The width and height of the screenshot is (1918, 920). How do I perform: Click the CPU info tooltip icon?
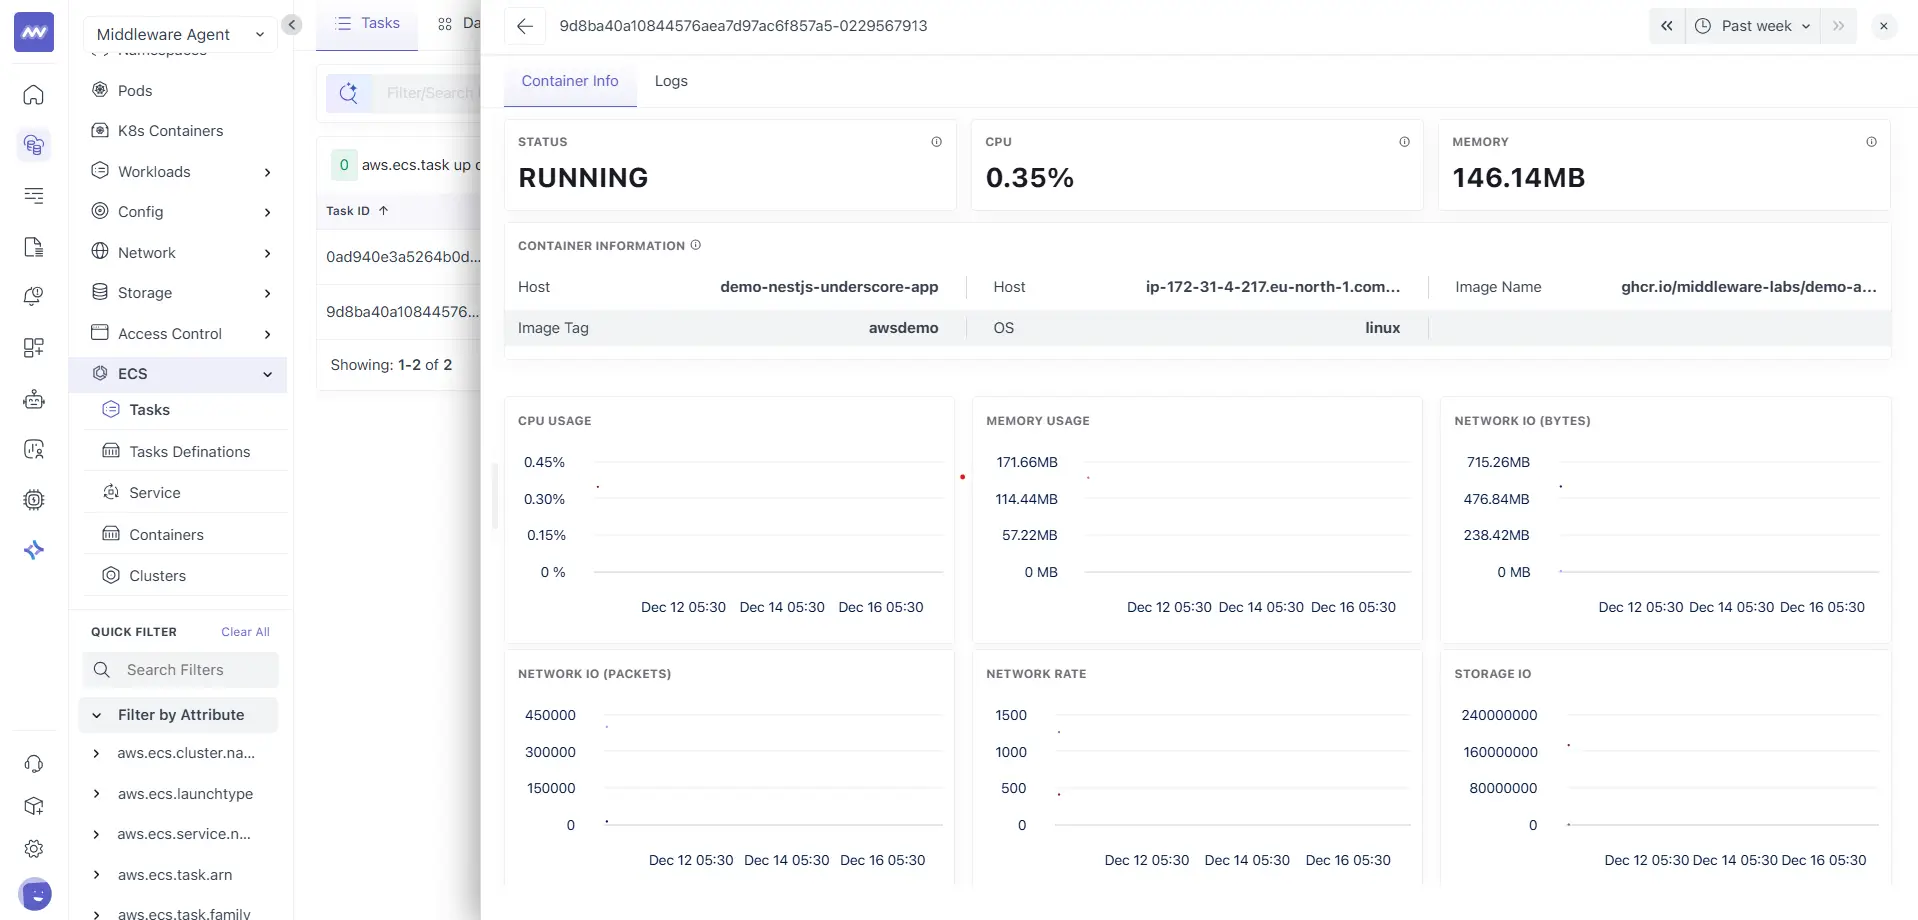[x=1404, y=142]
